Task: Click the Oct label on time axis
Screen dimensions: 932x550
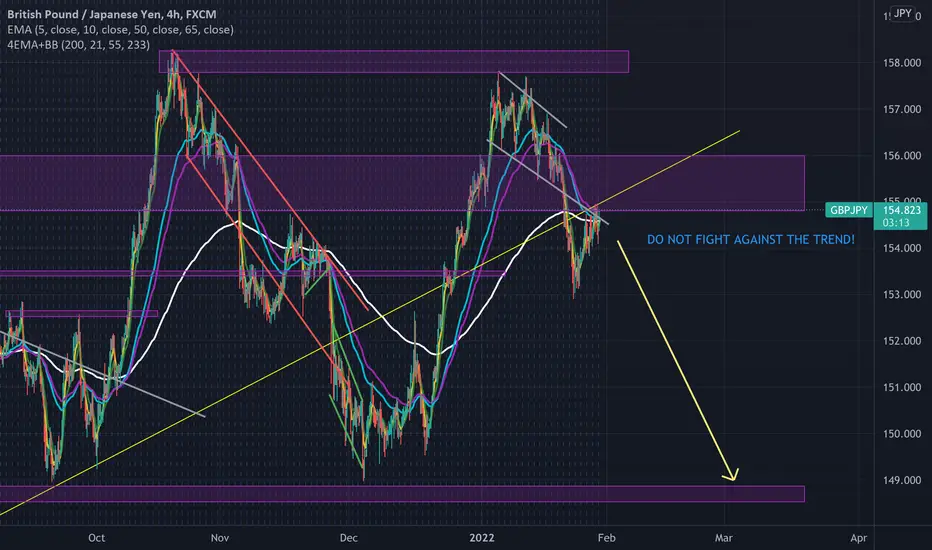Action: click(x=96, y=538)
